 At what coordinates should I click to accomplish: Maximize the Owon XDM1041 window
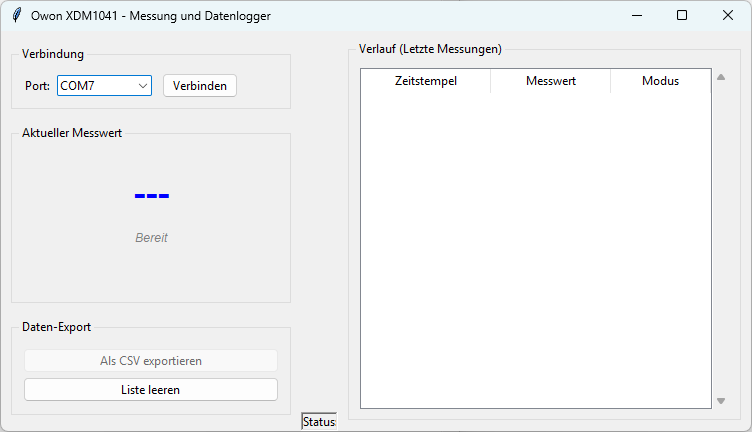coord(682,15)
